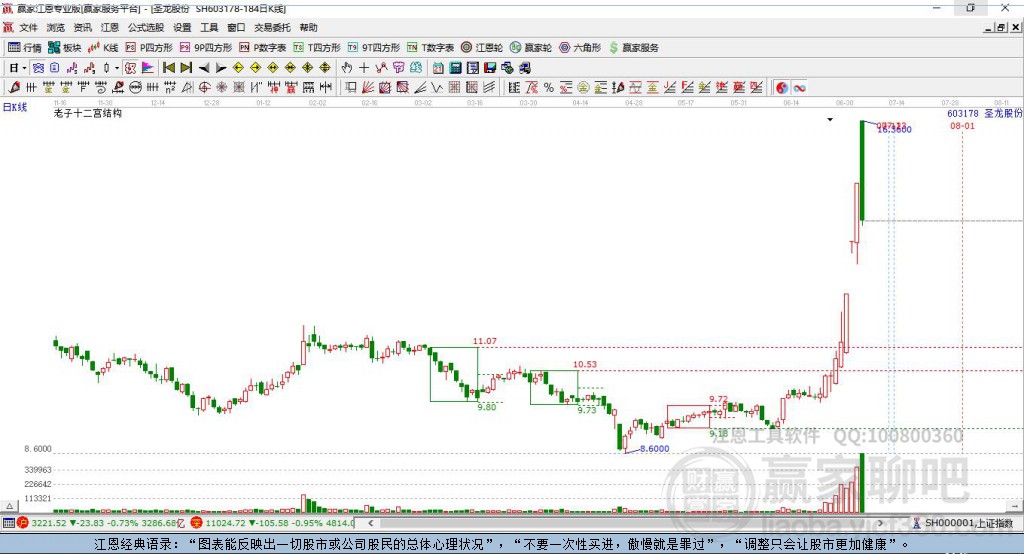Click the 11.07 price level label
The width and height of the screenshot is (1024, 554).
click(485, 341)
